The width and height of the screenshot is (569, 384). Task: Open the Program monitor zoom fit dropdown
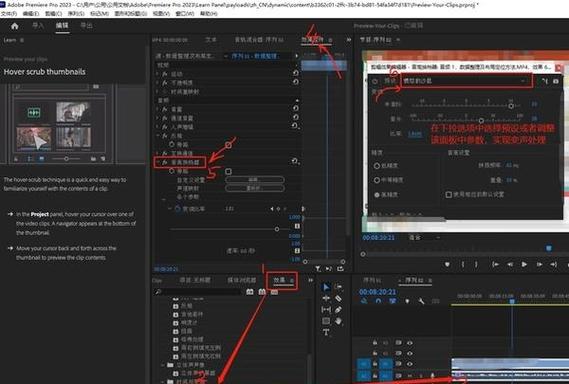[425, 237]
